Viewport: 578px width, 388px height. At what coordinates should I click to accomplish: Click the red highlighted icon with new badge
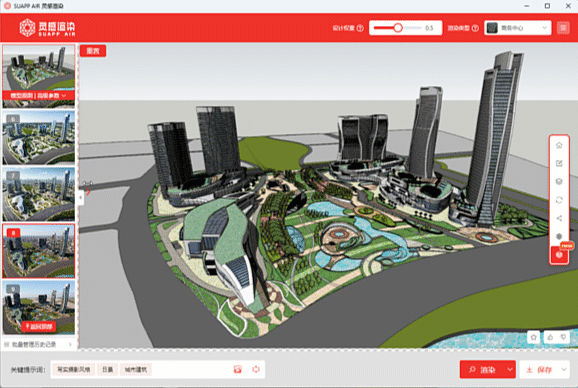[559, 255]
